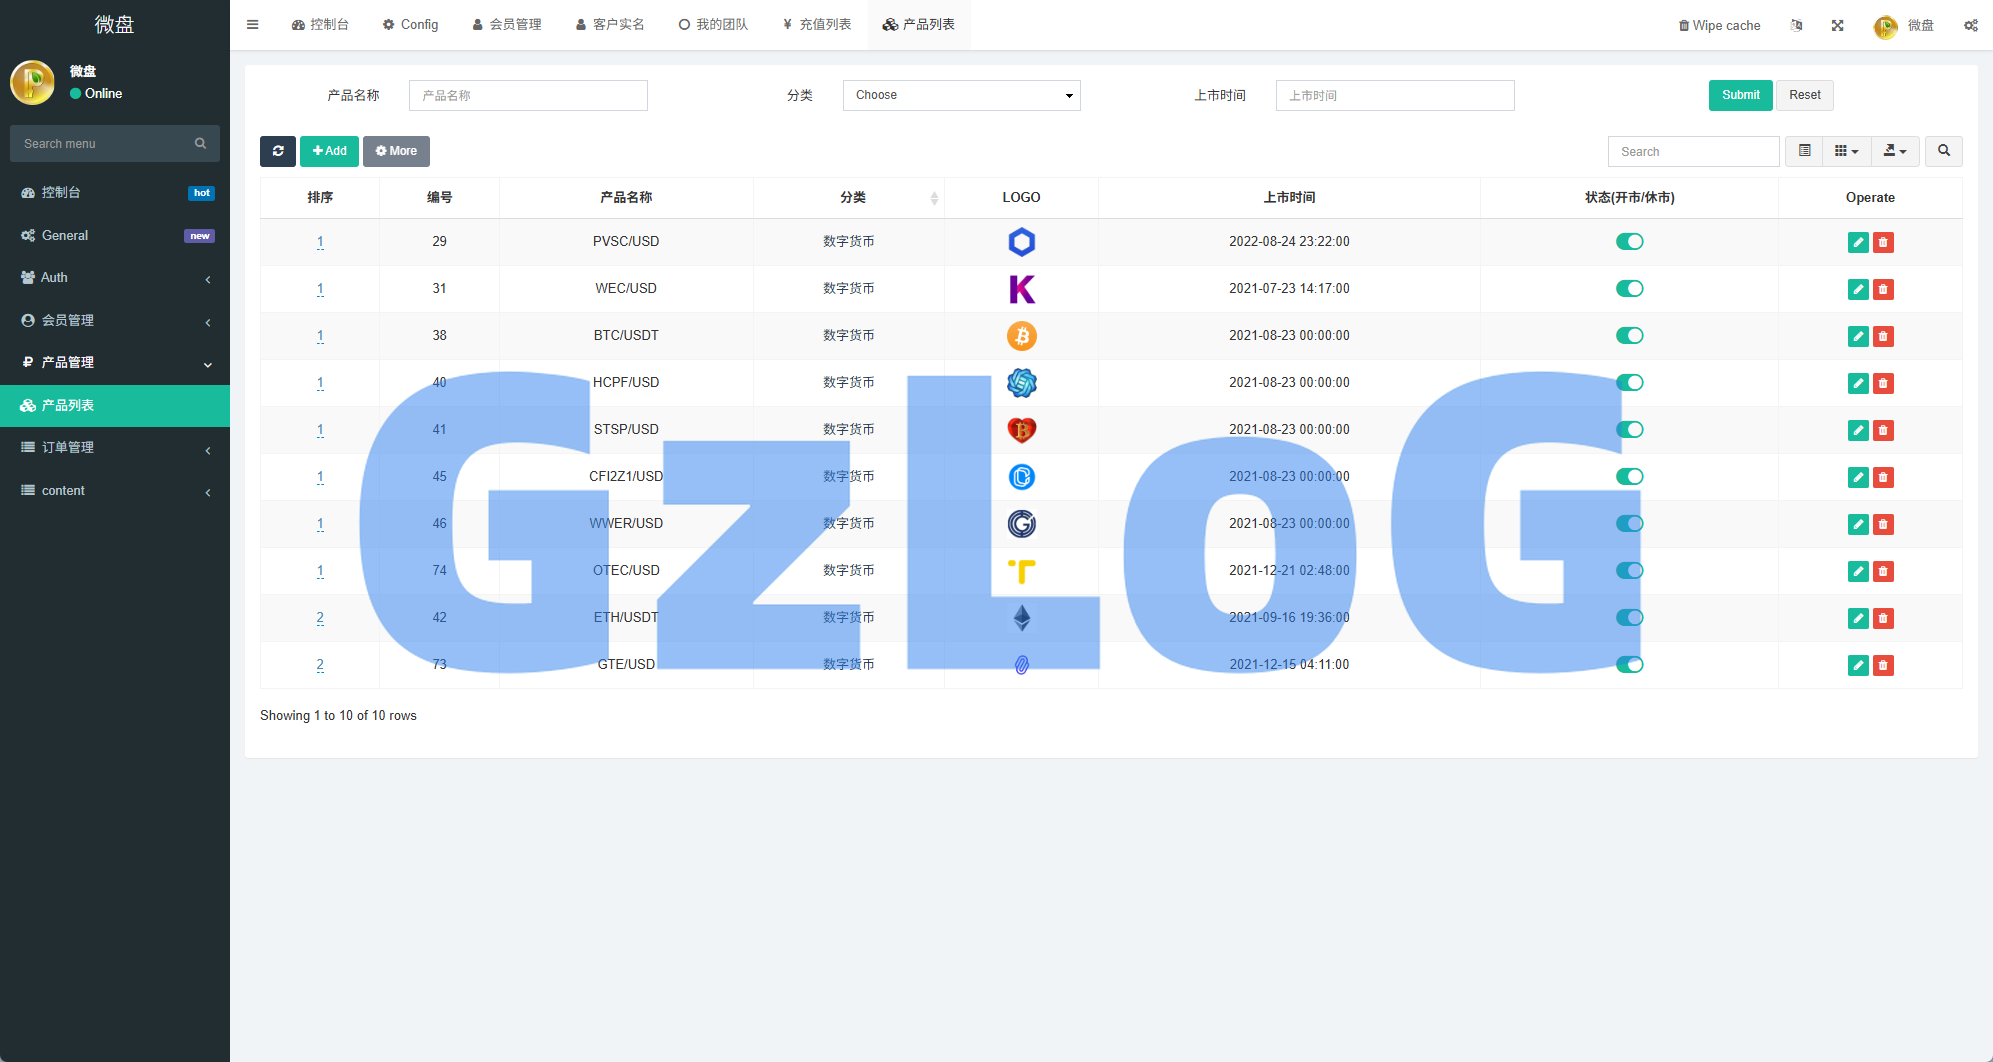Toggle the table card view icon

coord(1804,151)
